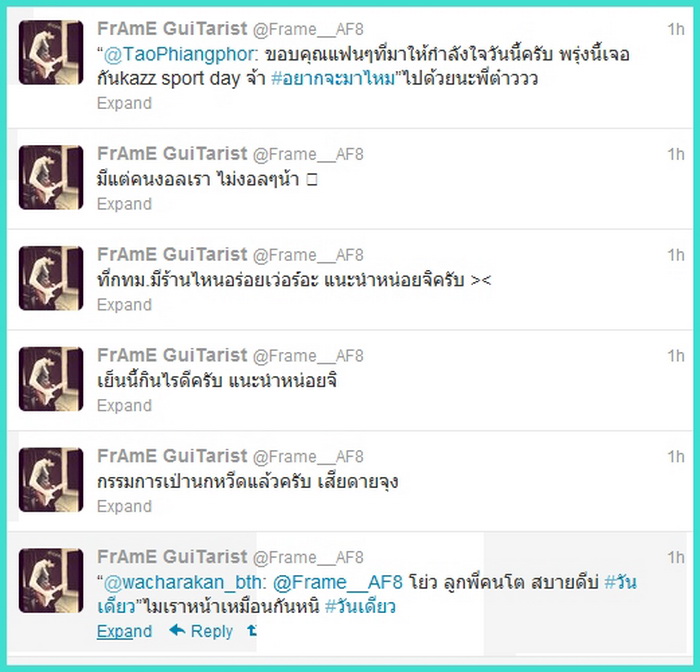Expand the third tweet ending with ><
The image size is (700, 672).
pyautogui.click(x=125, y=305)
